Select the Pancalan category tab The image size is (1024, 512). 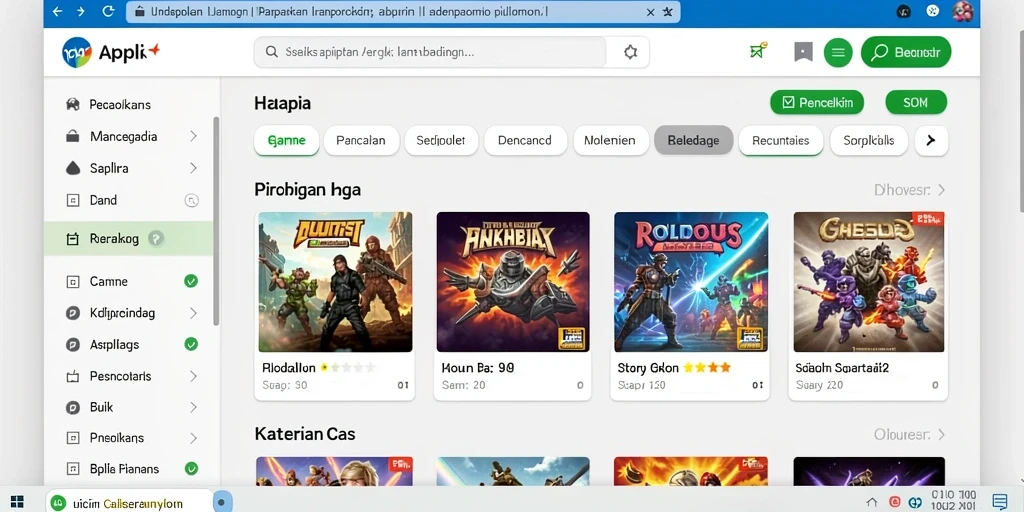(x=360, y=140)
